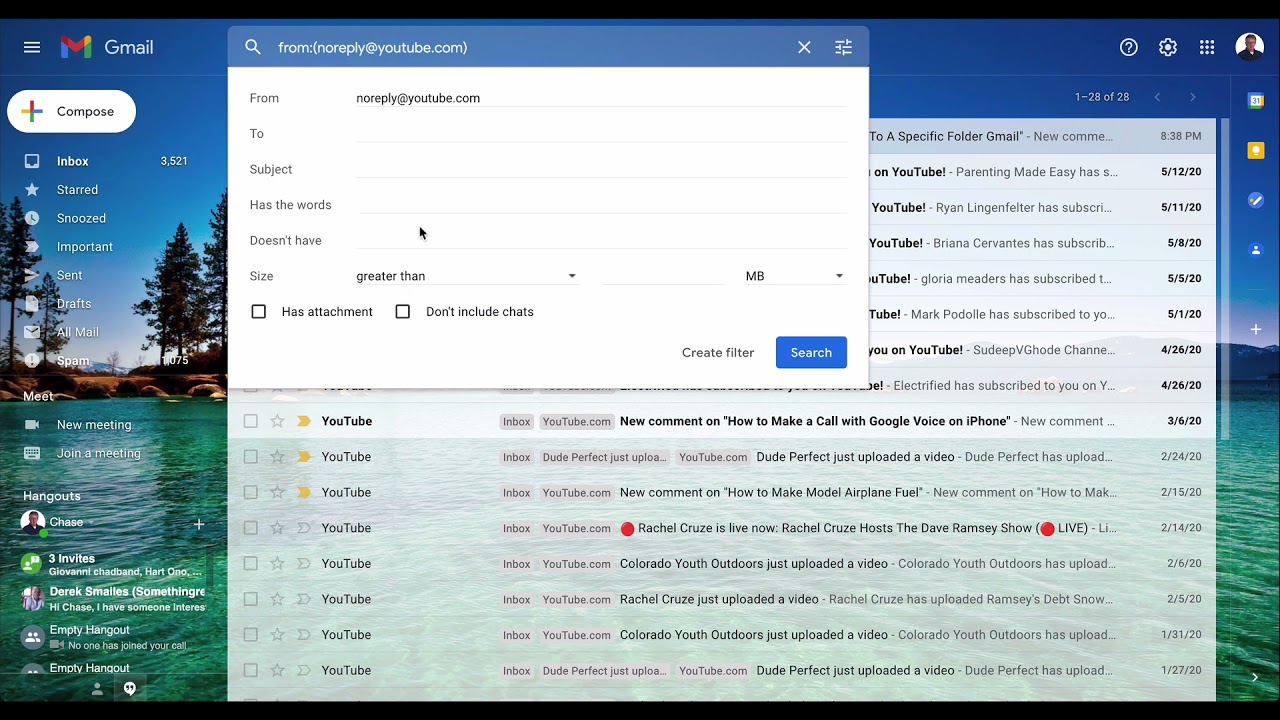The height and width of the screenshot is (720, 1280).
Task: Expand the Chase Hangouts status dropdown
Action: point(92,522)
